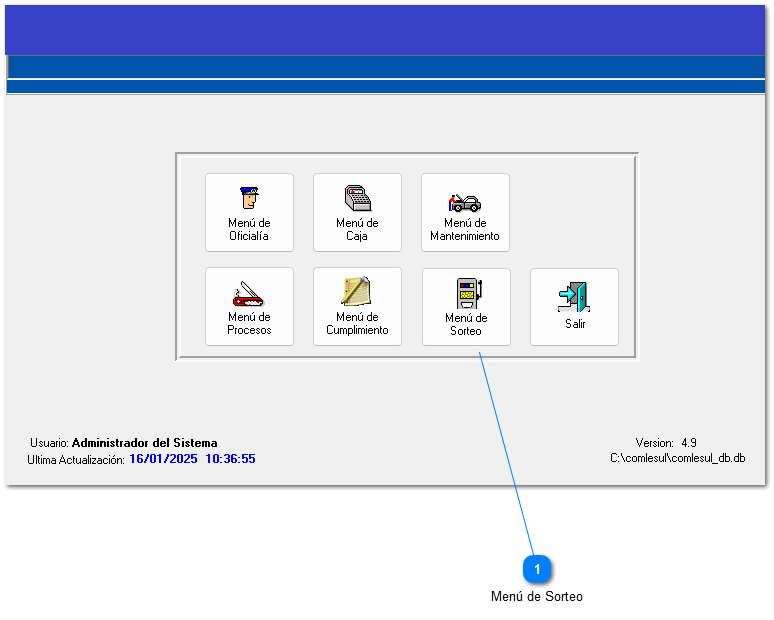Click the Swiss army knife Procesos icon
774x620 pixels.
(249, 292)
